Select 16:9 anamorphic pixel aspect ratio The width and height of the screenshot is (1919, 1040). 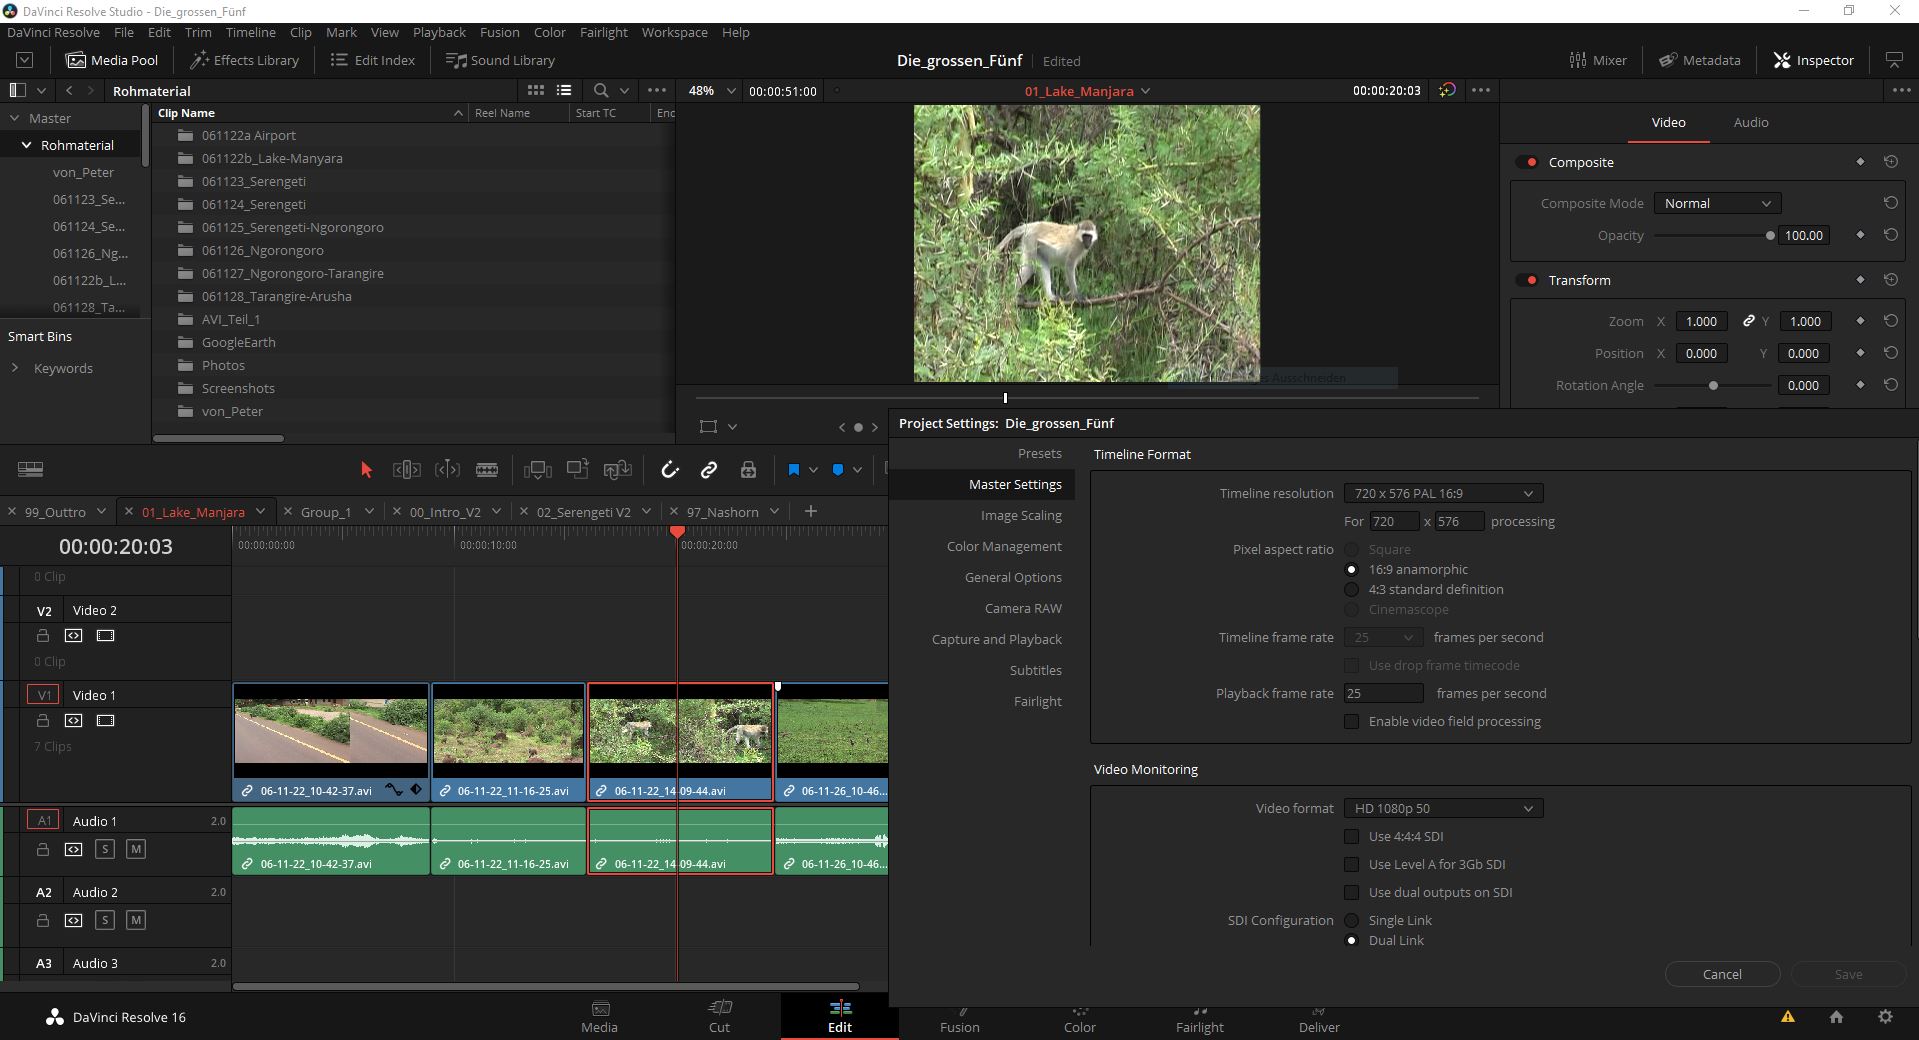(x=1351, y=569)
